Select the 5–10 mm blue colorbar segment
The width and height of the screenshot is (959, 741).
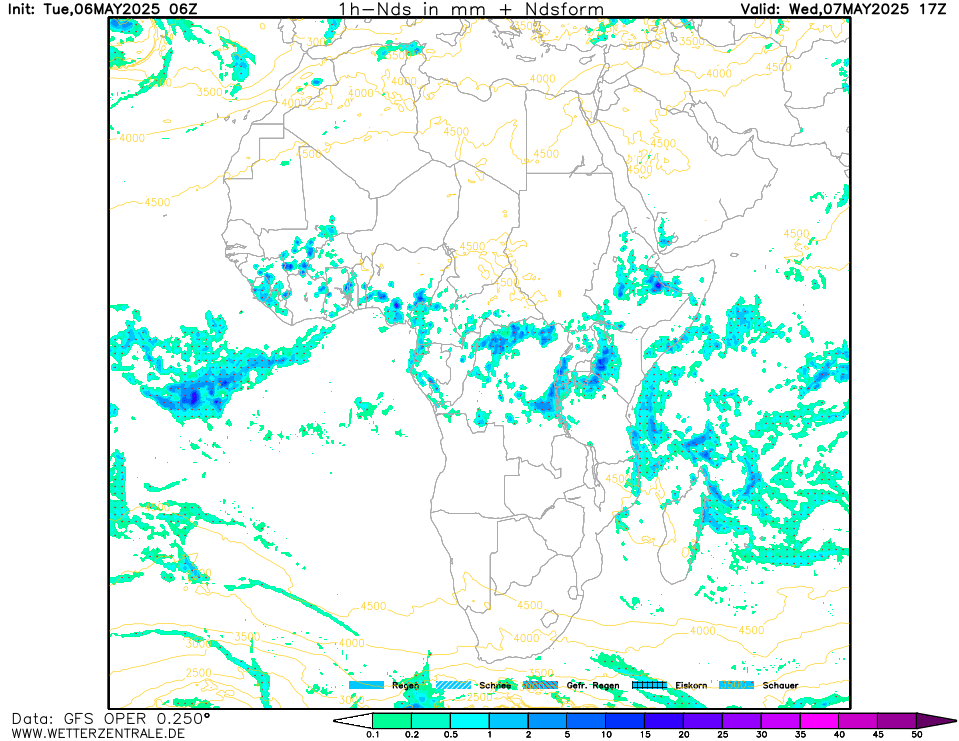[587, 720]
